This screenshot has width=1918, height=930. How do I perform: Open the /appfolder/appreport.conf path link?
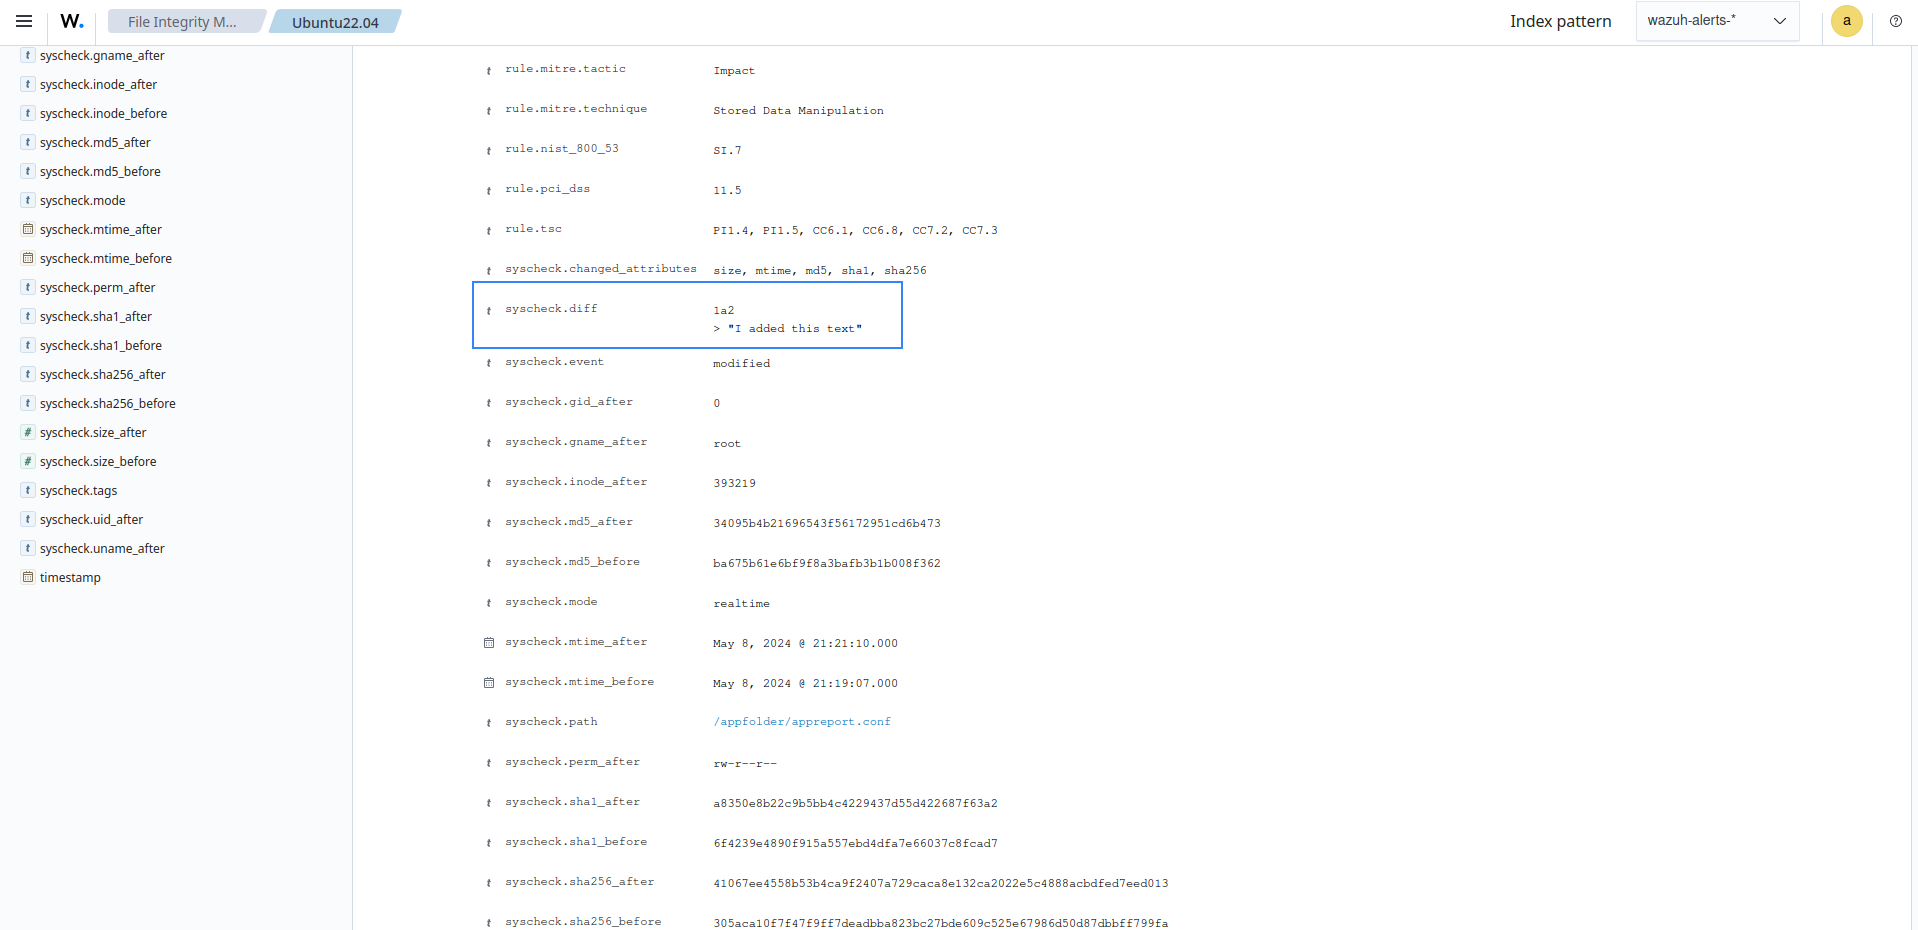[x=801, y=722]
